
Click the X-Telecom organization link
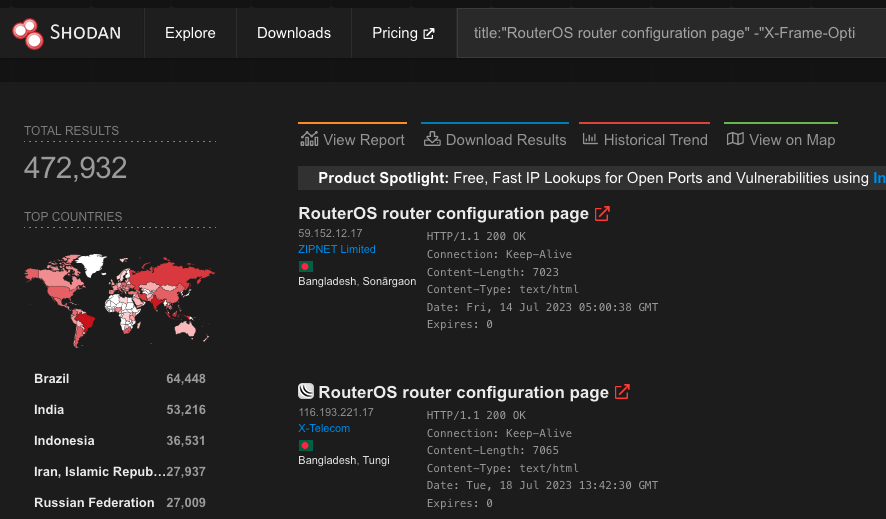point(324,428)
